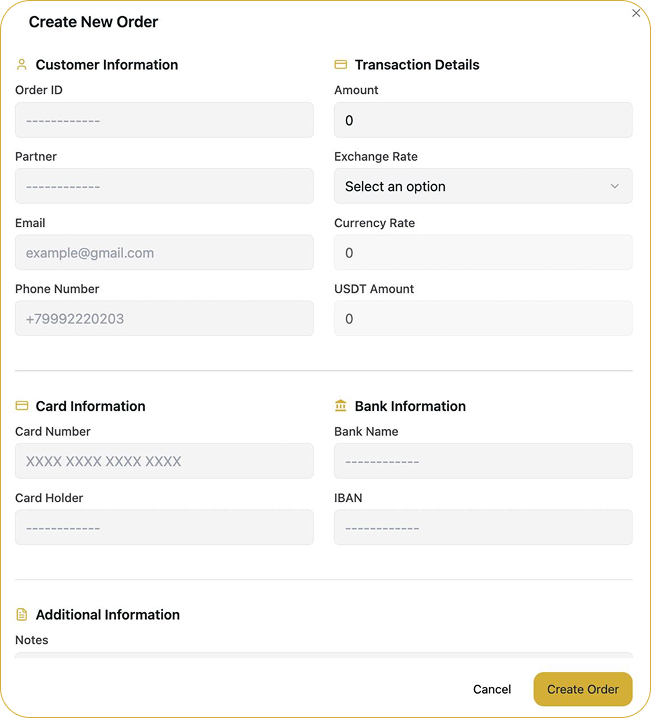
Task: Click the Bank Information heading
Action: pyautogui.click(x=410, y=406)
